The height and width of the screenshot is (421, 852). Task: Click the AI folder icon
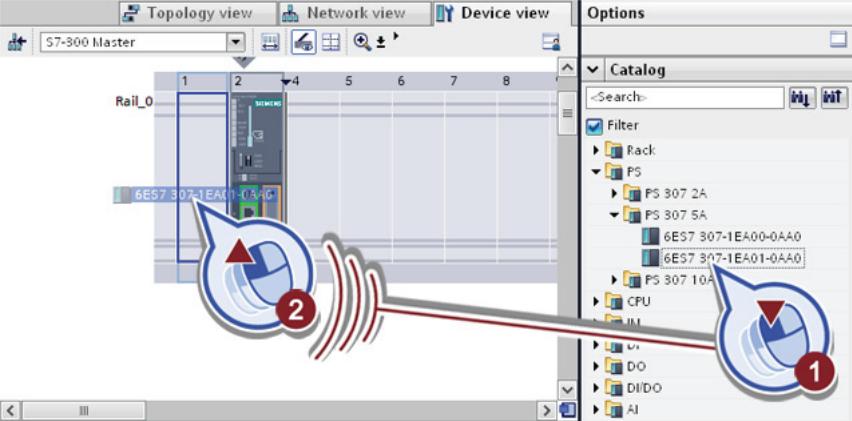(614, 410)
